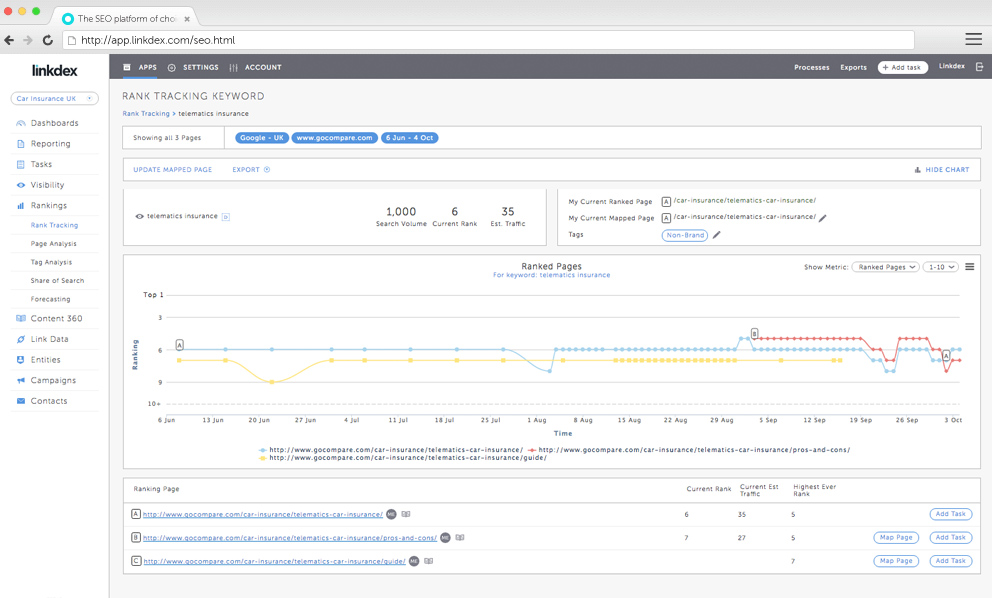Click Add Task in row A
This screenshot has height=598, width=992.
pos(950,514)
